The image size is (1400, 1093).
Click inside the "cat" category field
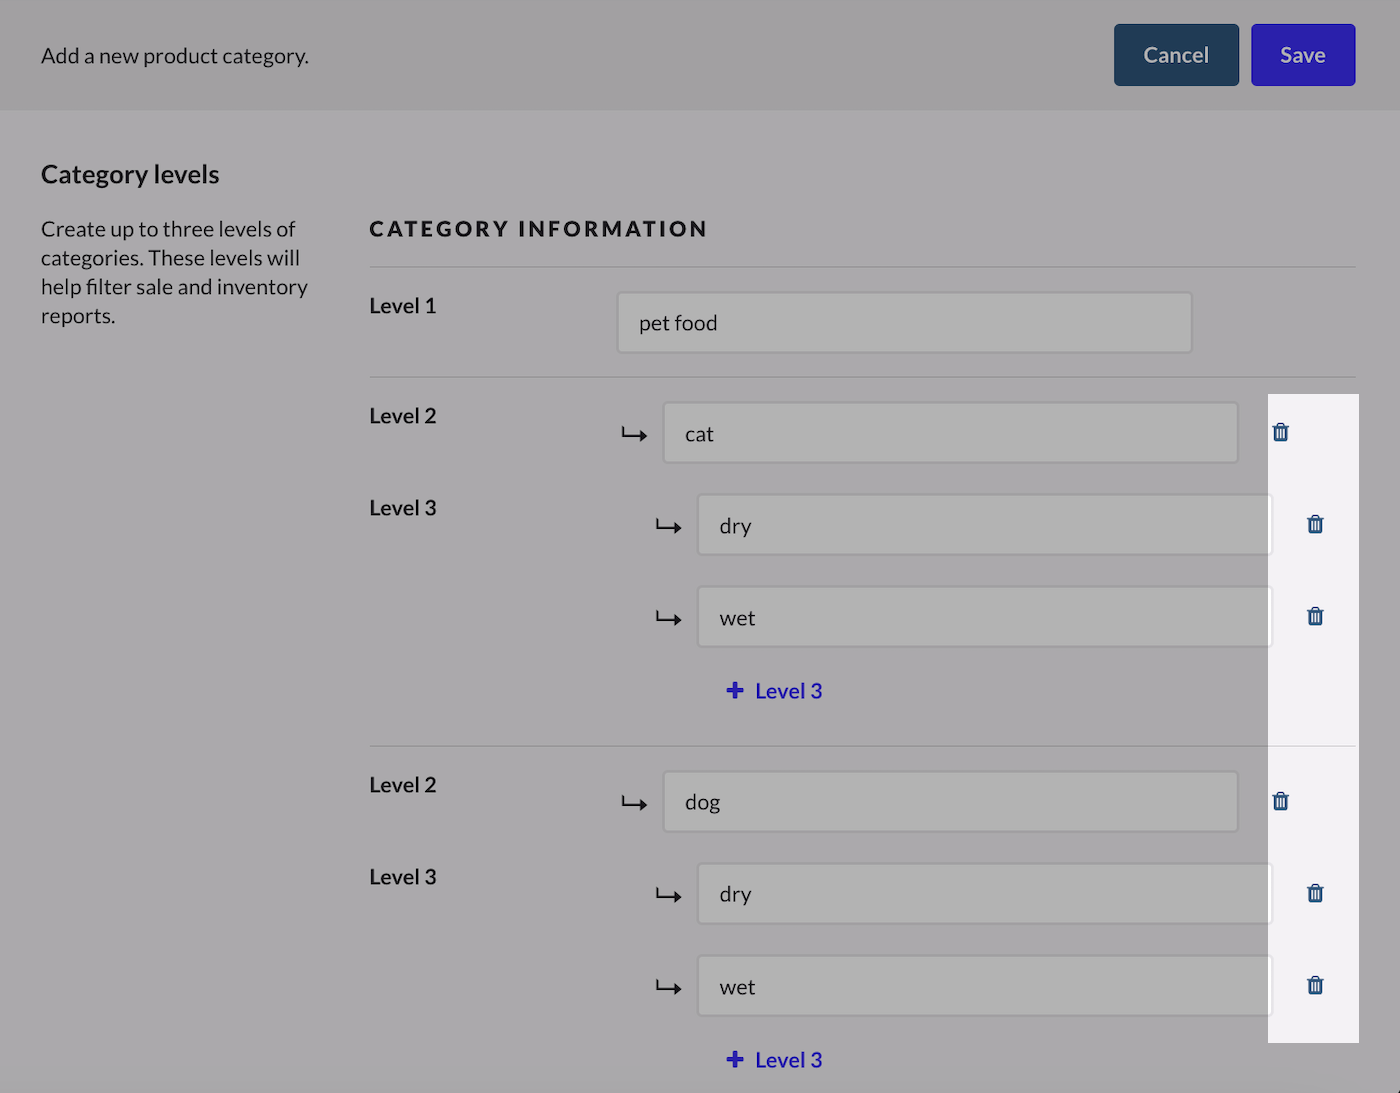pos(950,432)
